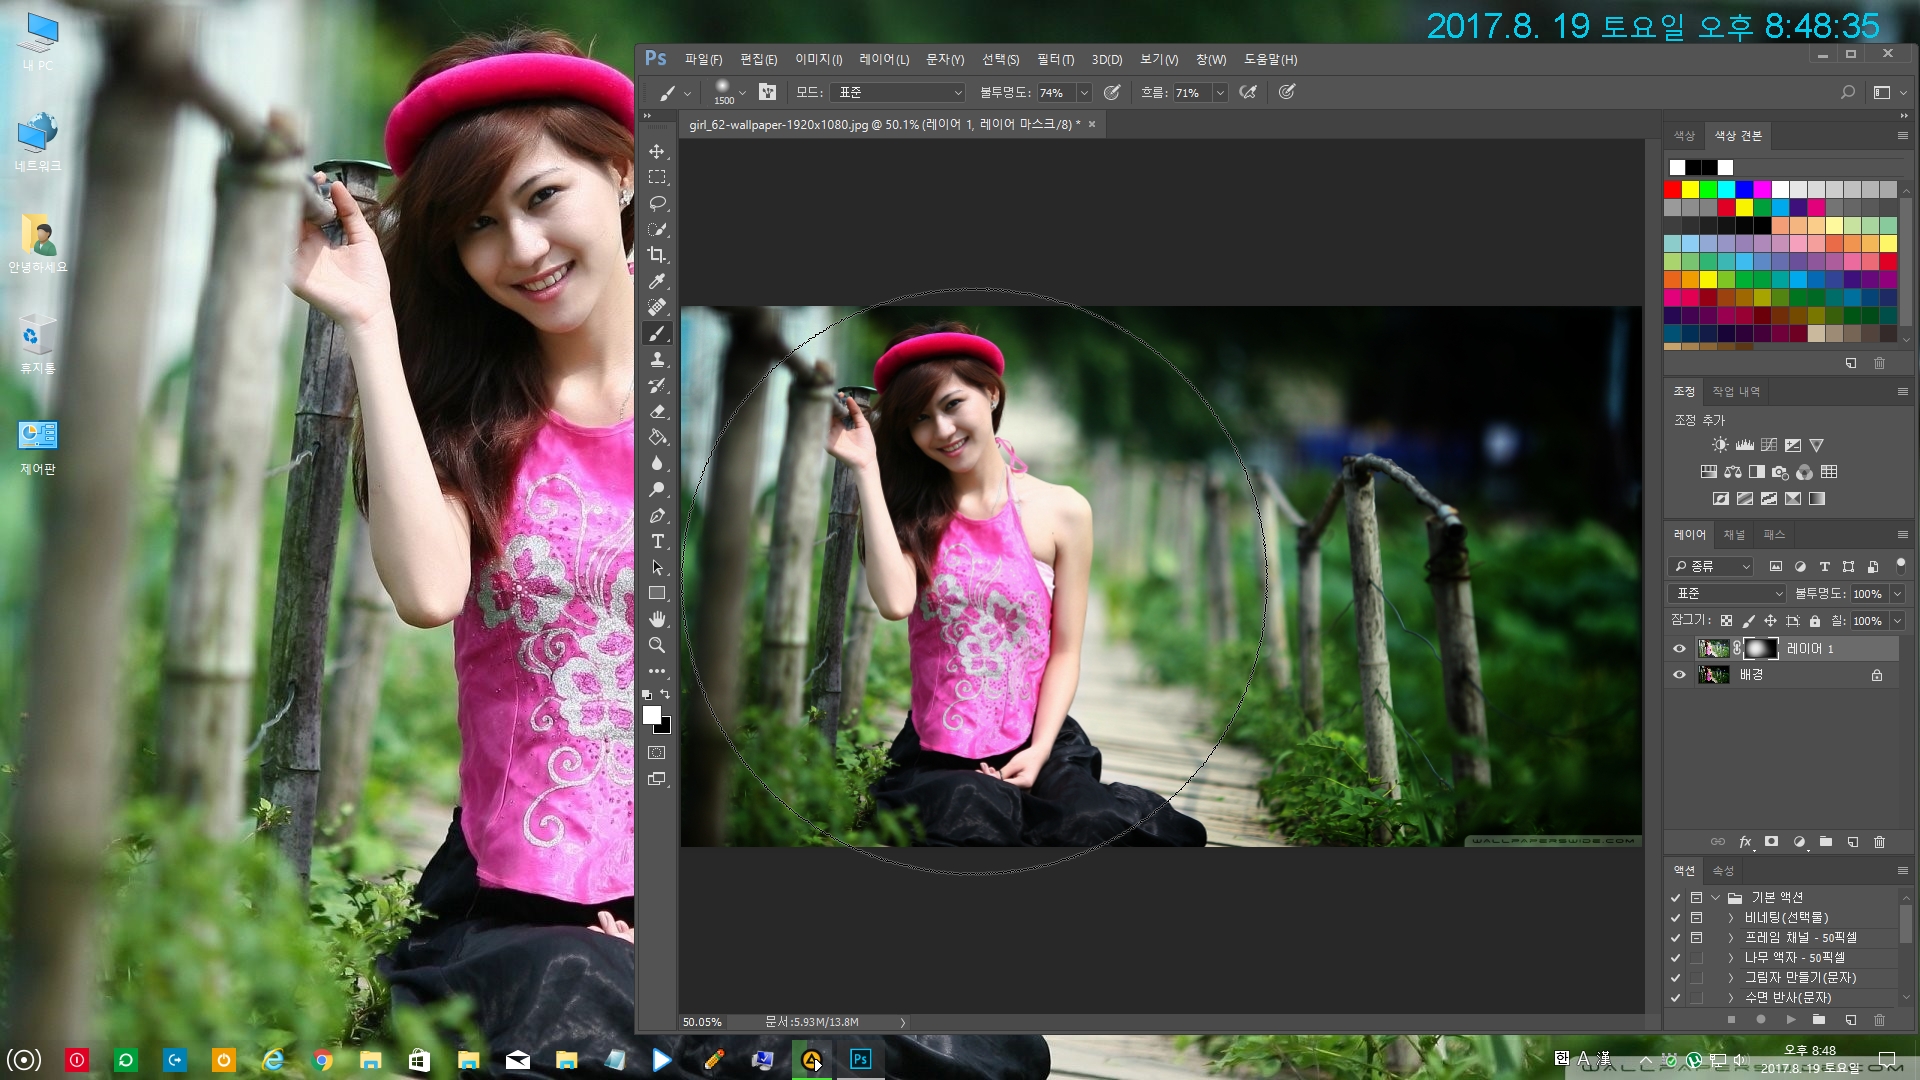
Task: Select the Rectangular Marquee tool
Action: [x=657, y=177]
